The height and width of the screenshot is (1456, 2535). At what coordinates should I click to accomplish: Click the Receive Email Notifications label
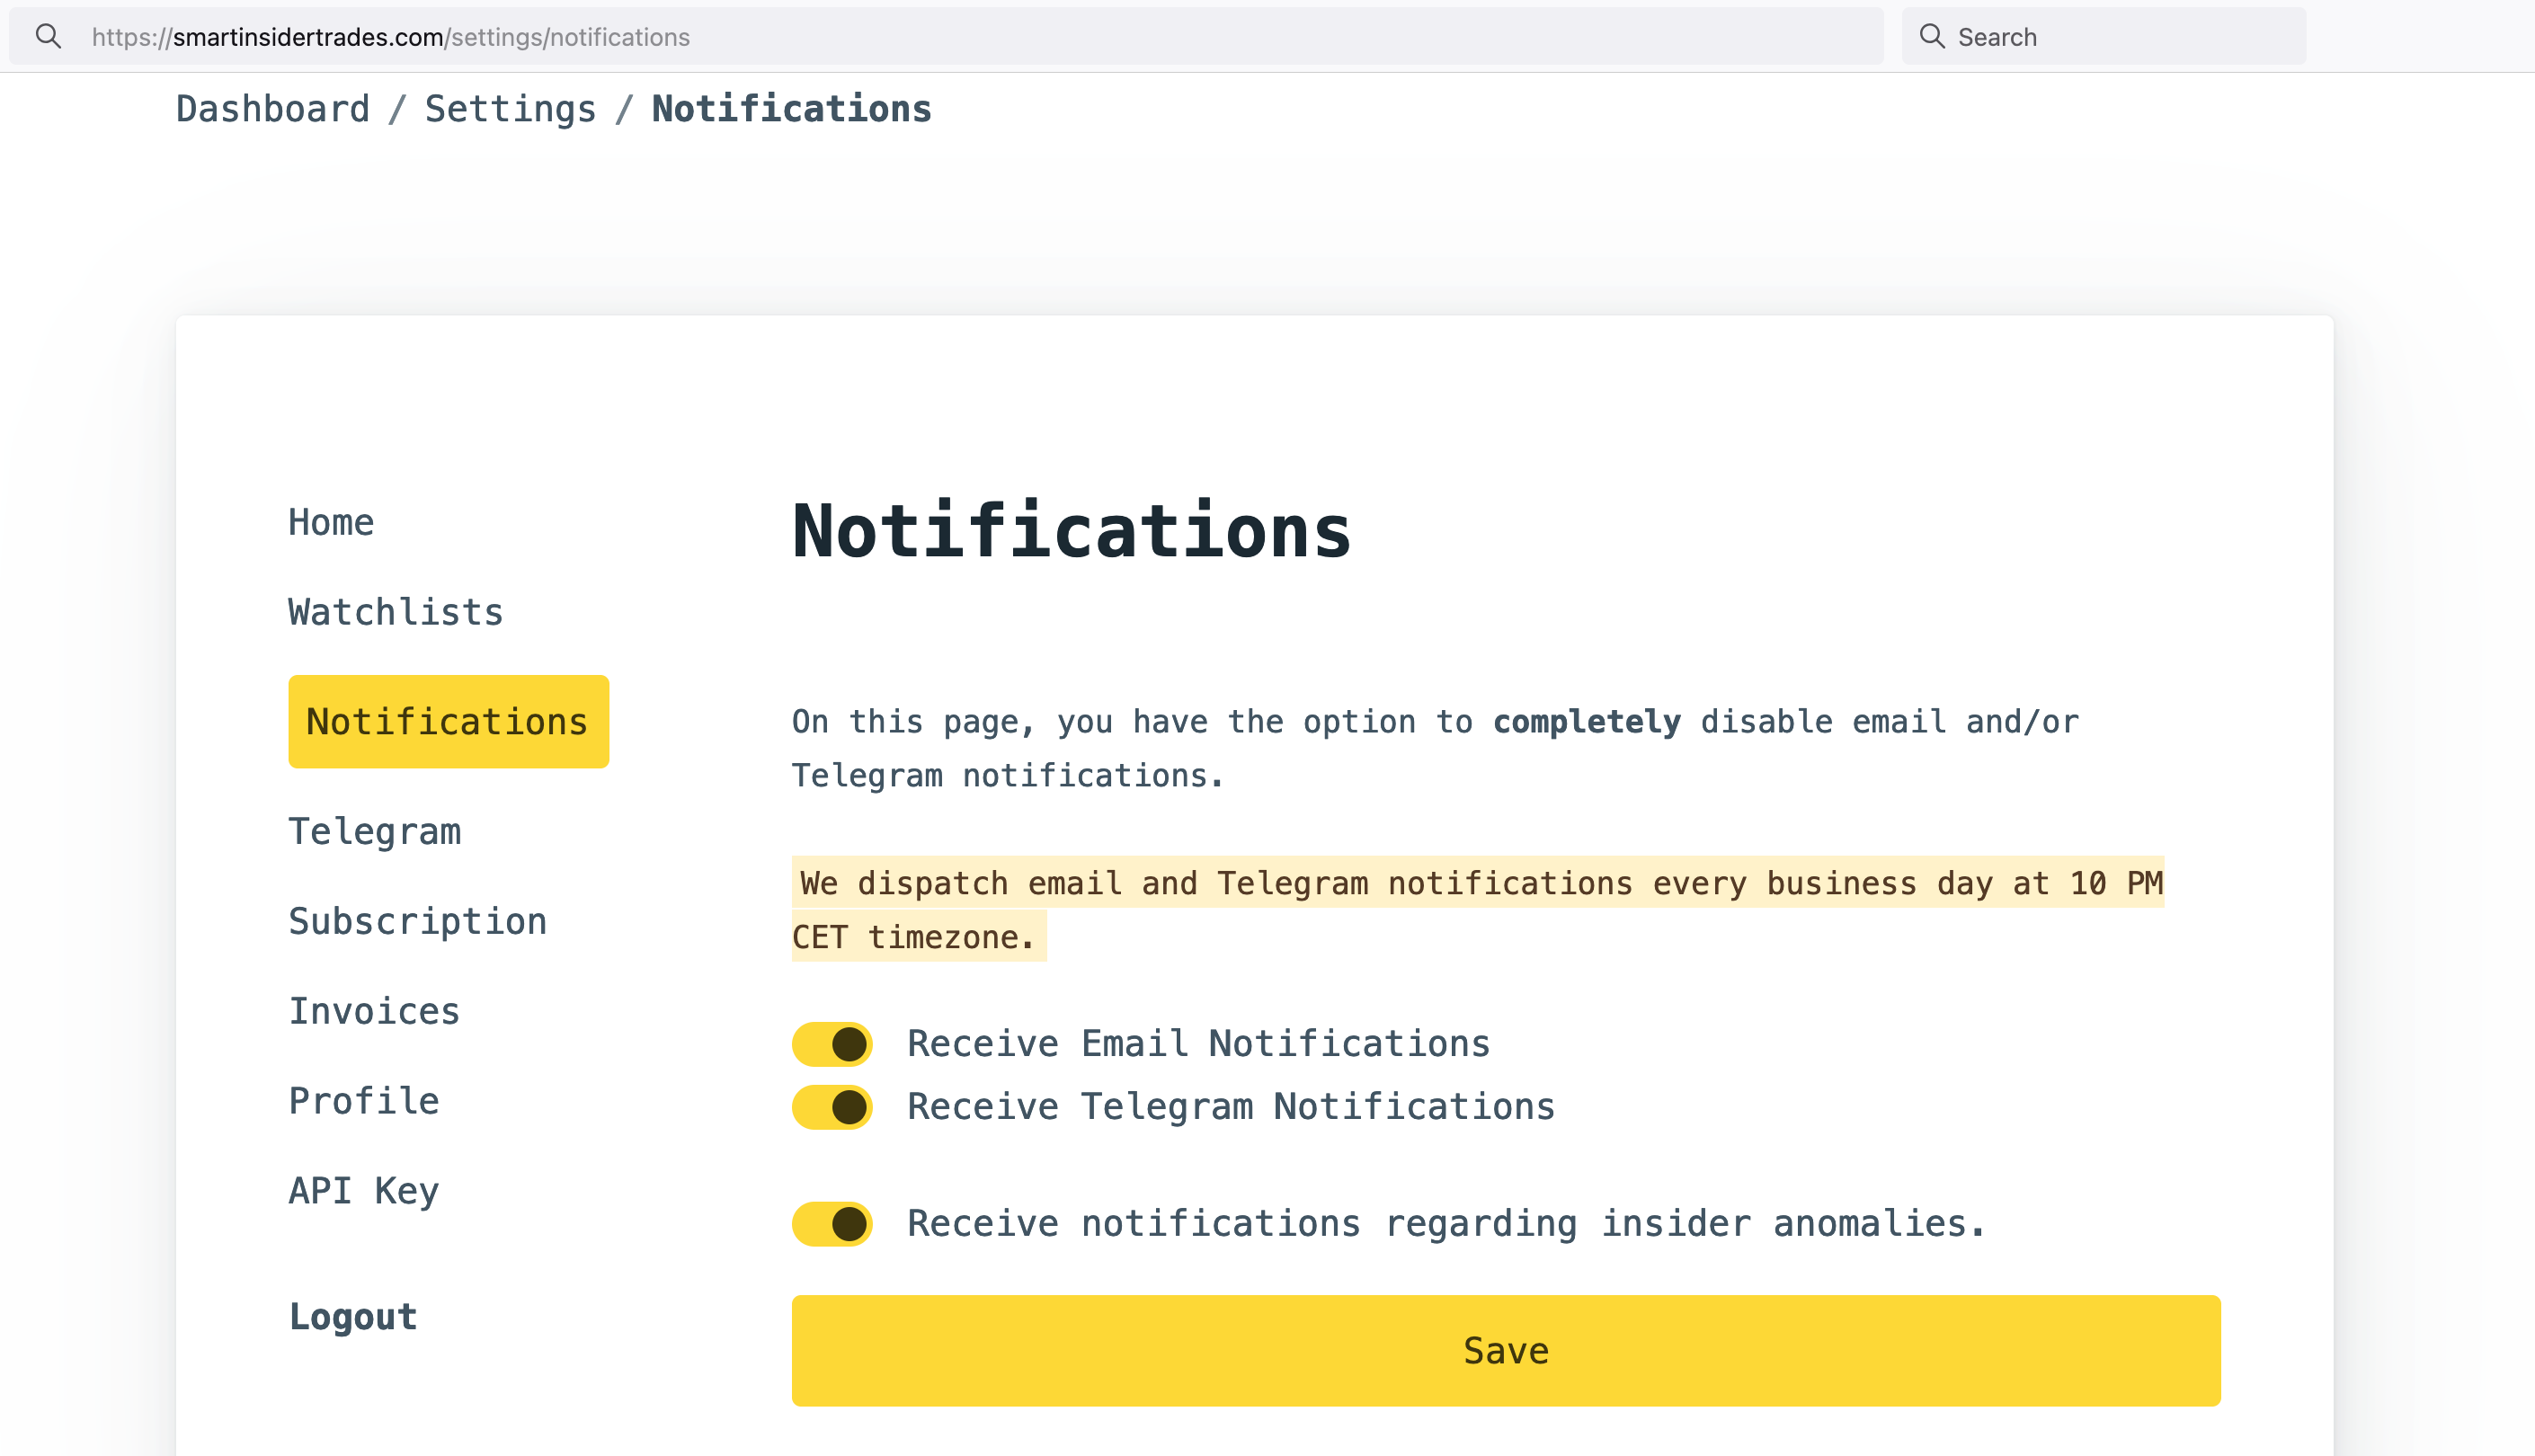(1198, 1044)
